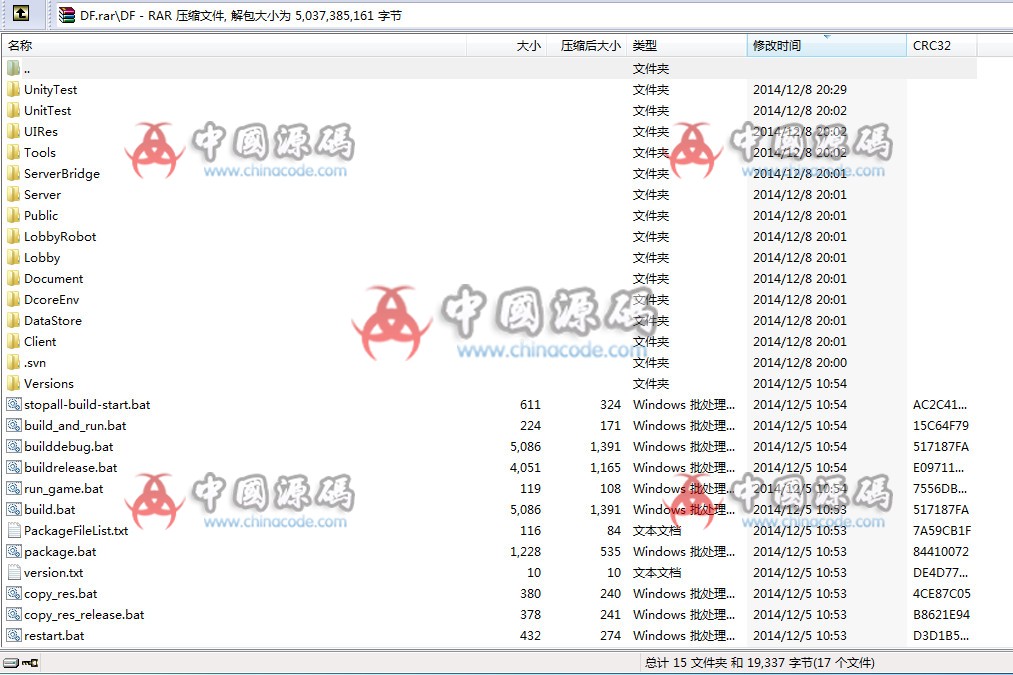Click the Document folder icon
1013x675 pixels.
(x=14, y=278)
